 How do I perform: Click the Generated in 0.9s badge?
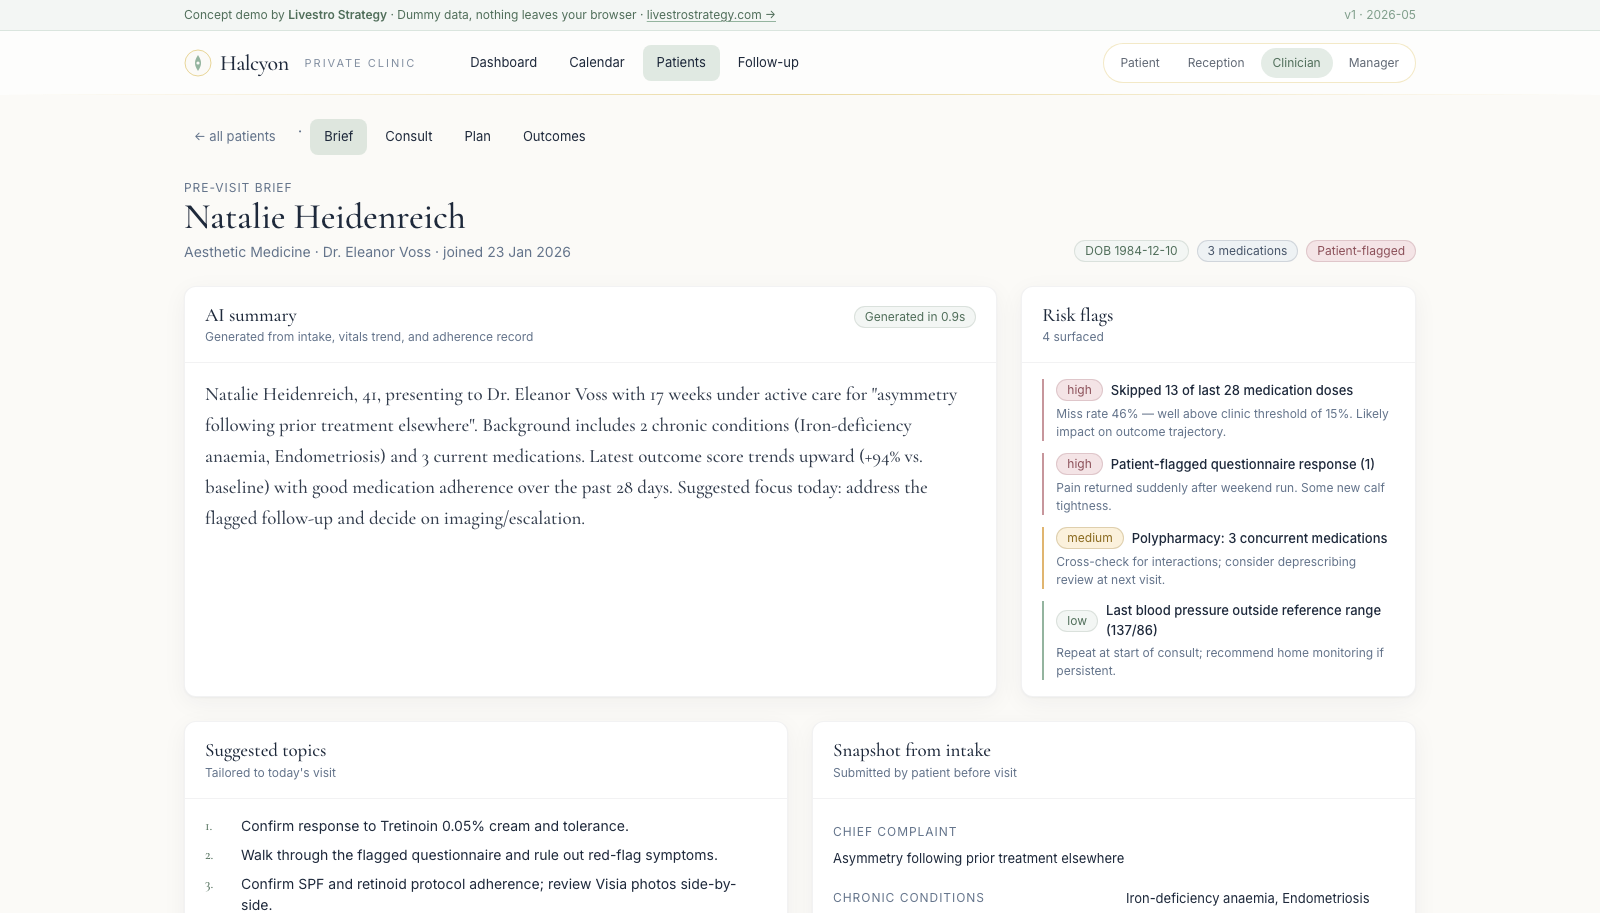[915, 317]
